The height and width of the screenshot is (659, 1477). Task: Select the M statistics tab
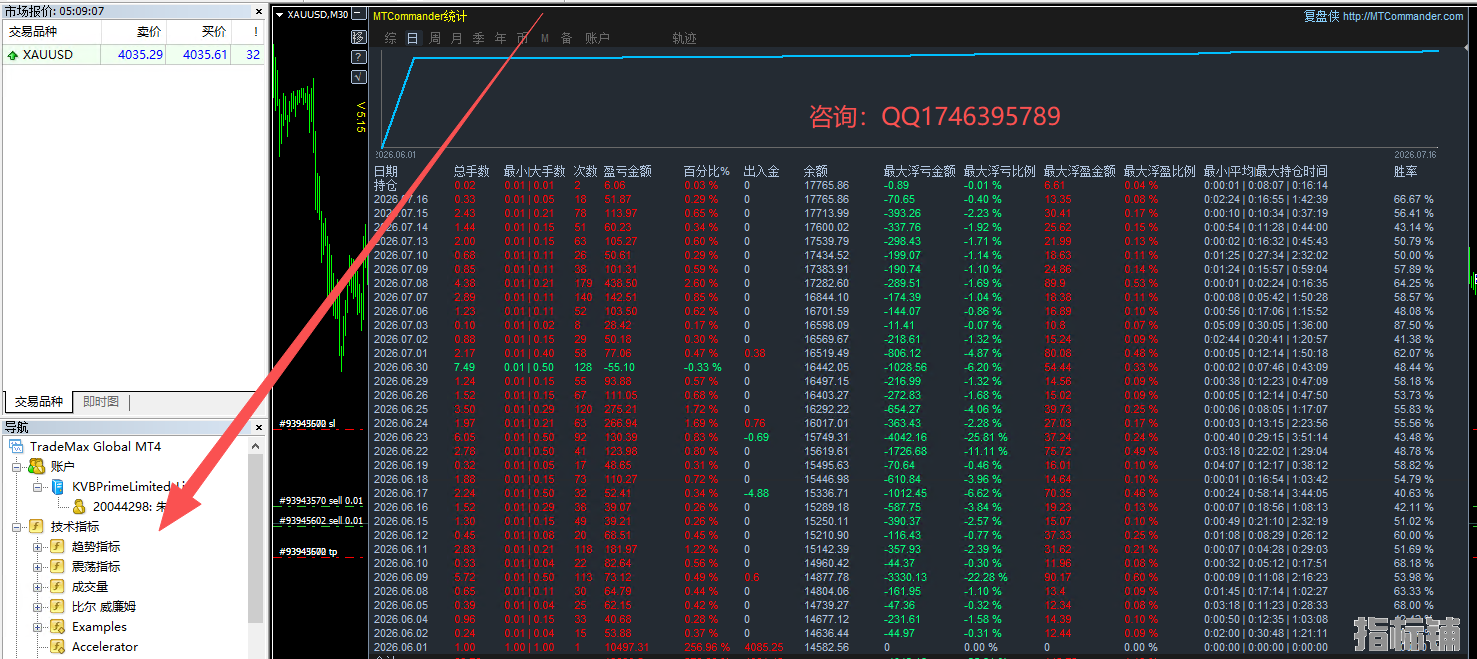pos(545,38)
